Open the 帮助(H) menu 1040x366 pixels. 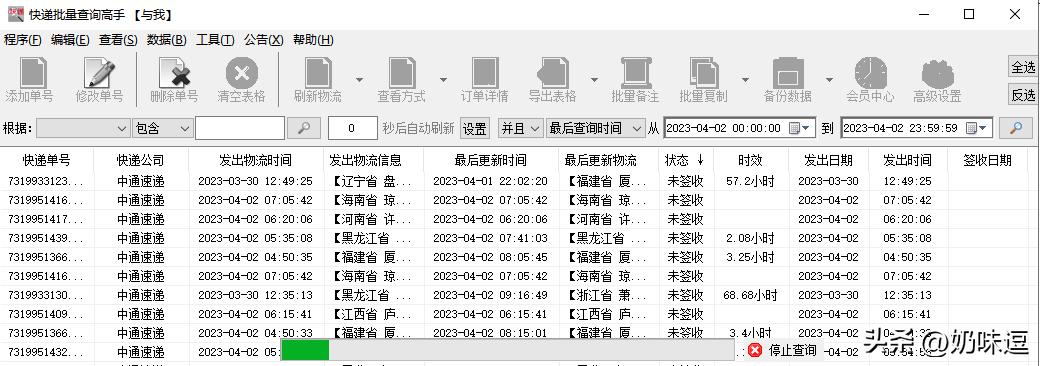[313, 40]
